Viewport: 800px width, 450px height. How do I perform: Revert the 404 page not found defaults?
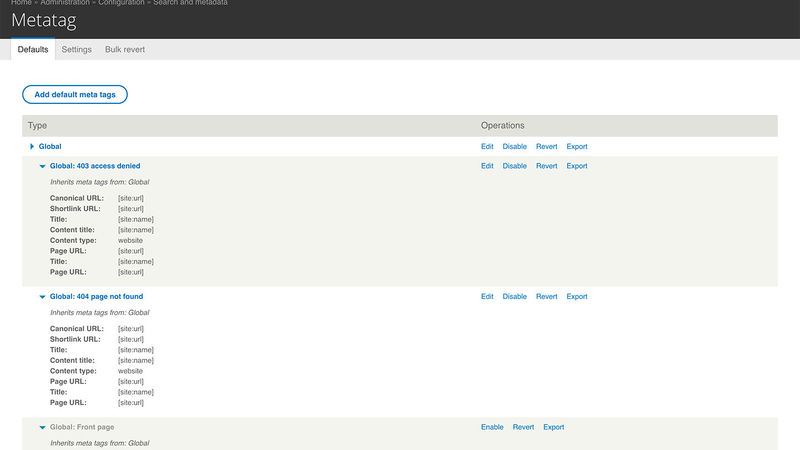pos(546,296)
